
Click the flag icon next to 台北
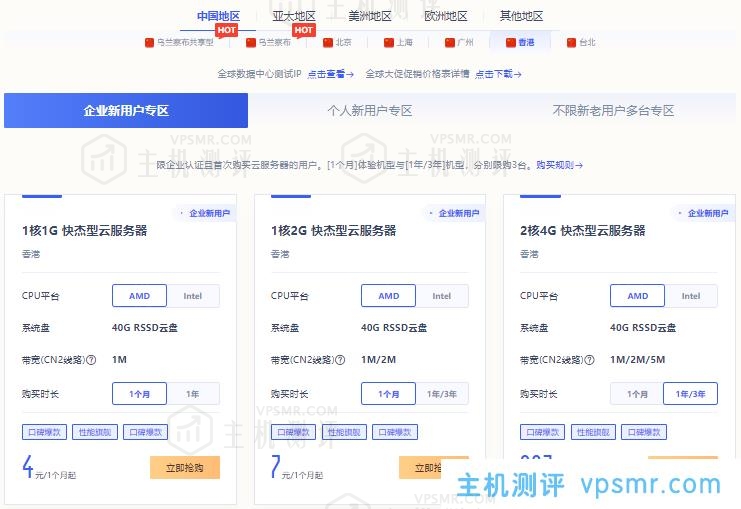[571, 43]
